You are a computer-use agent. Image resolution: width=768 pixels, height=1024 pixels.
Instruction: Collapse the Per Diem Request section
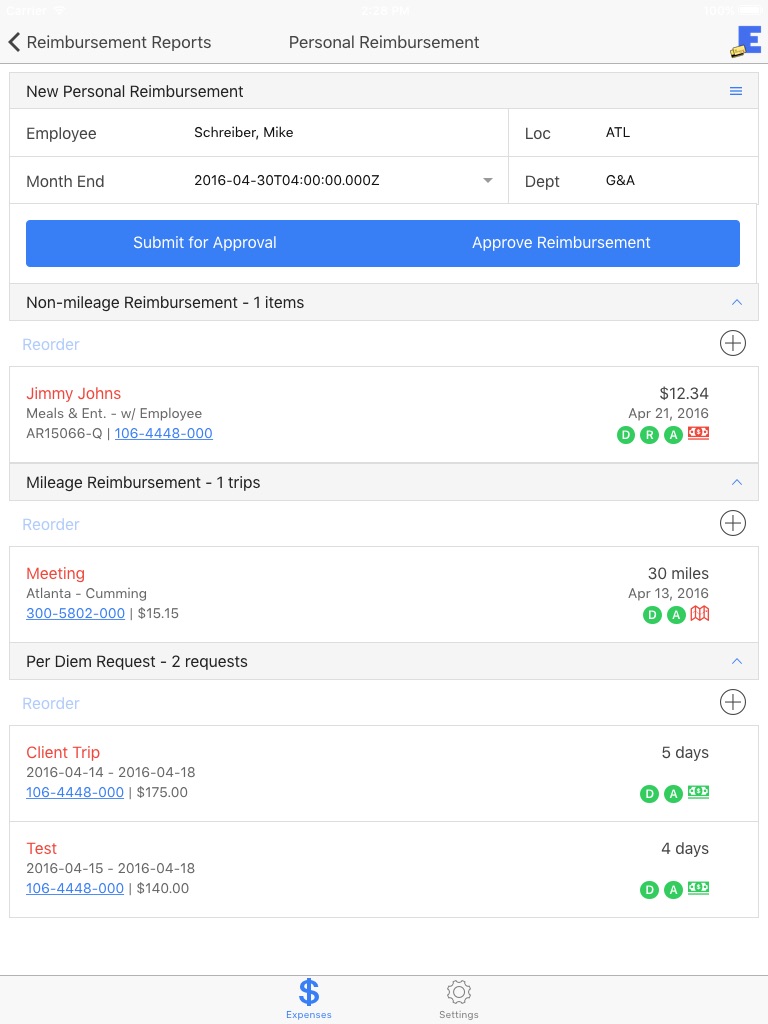pyautogui.click(x=737, y=661)
